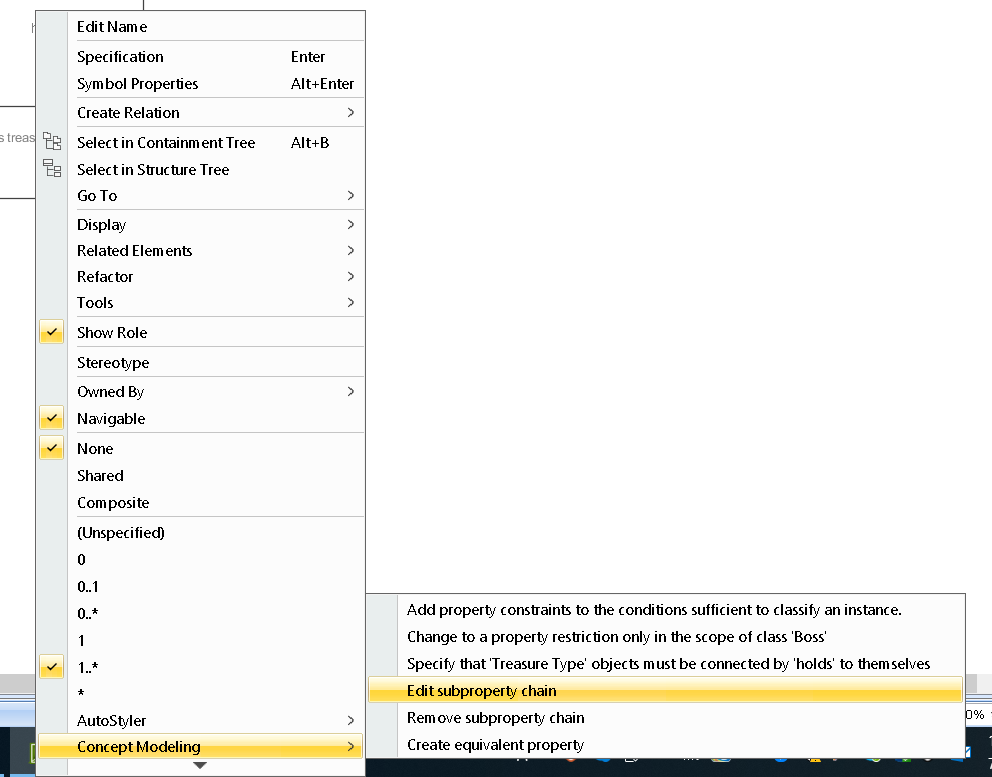Open the AutoStyler submenu

[201, 721]
